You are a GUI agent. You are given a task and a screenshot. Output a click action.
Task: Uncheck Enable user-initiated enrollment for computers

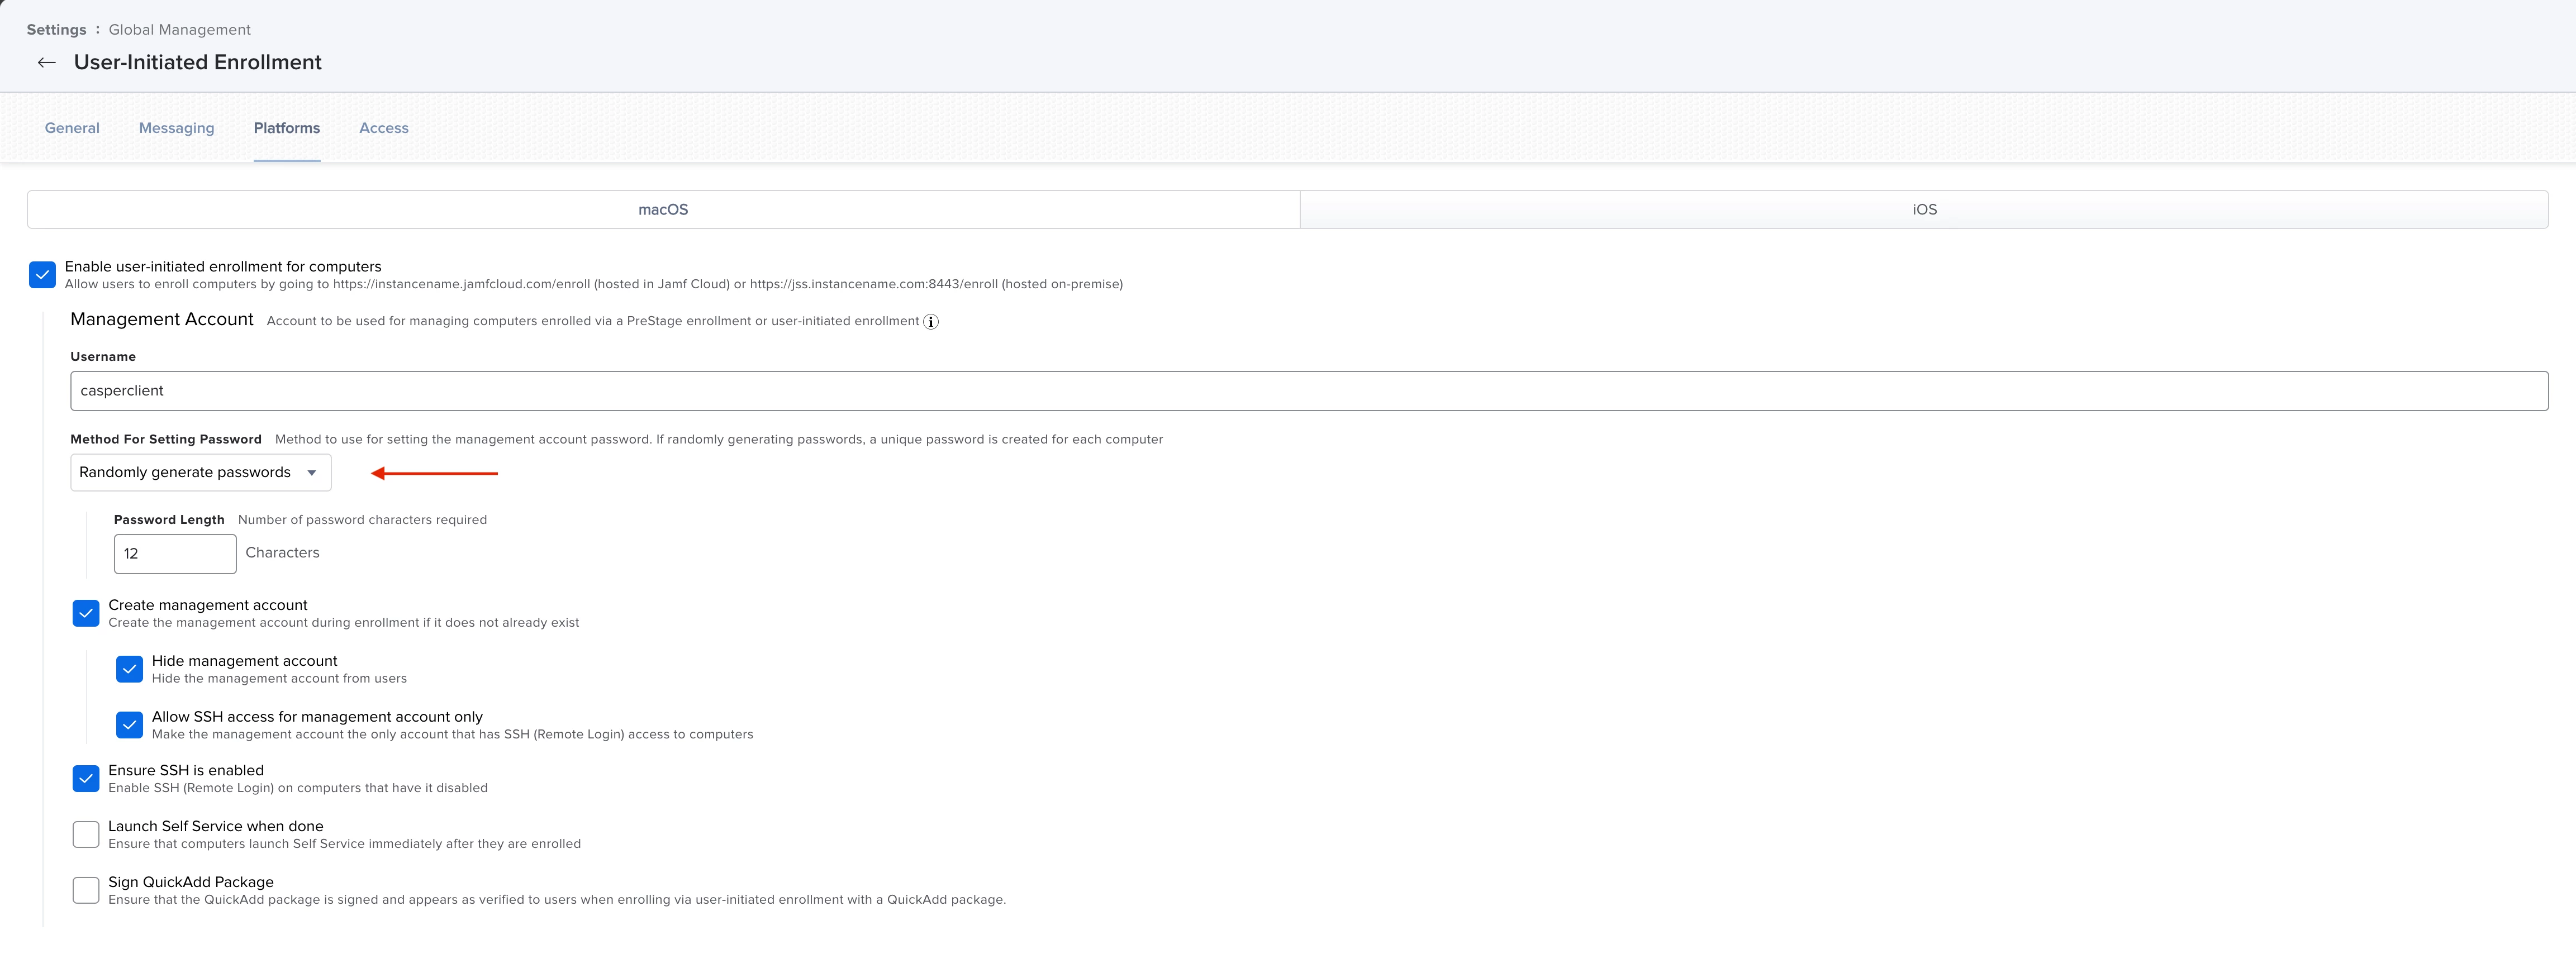42,275
